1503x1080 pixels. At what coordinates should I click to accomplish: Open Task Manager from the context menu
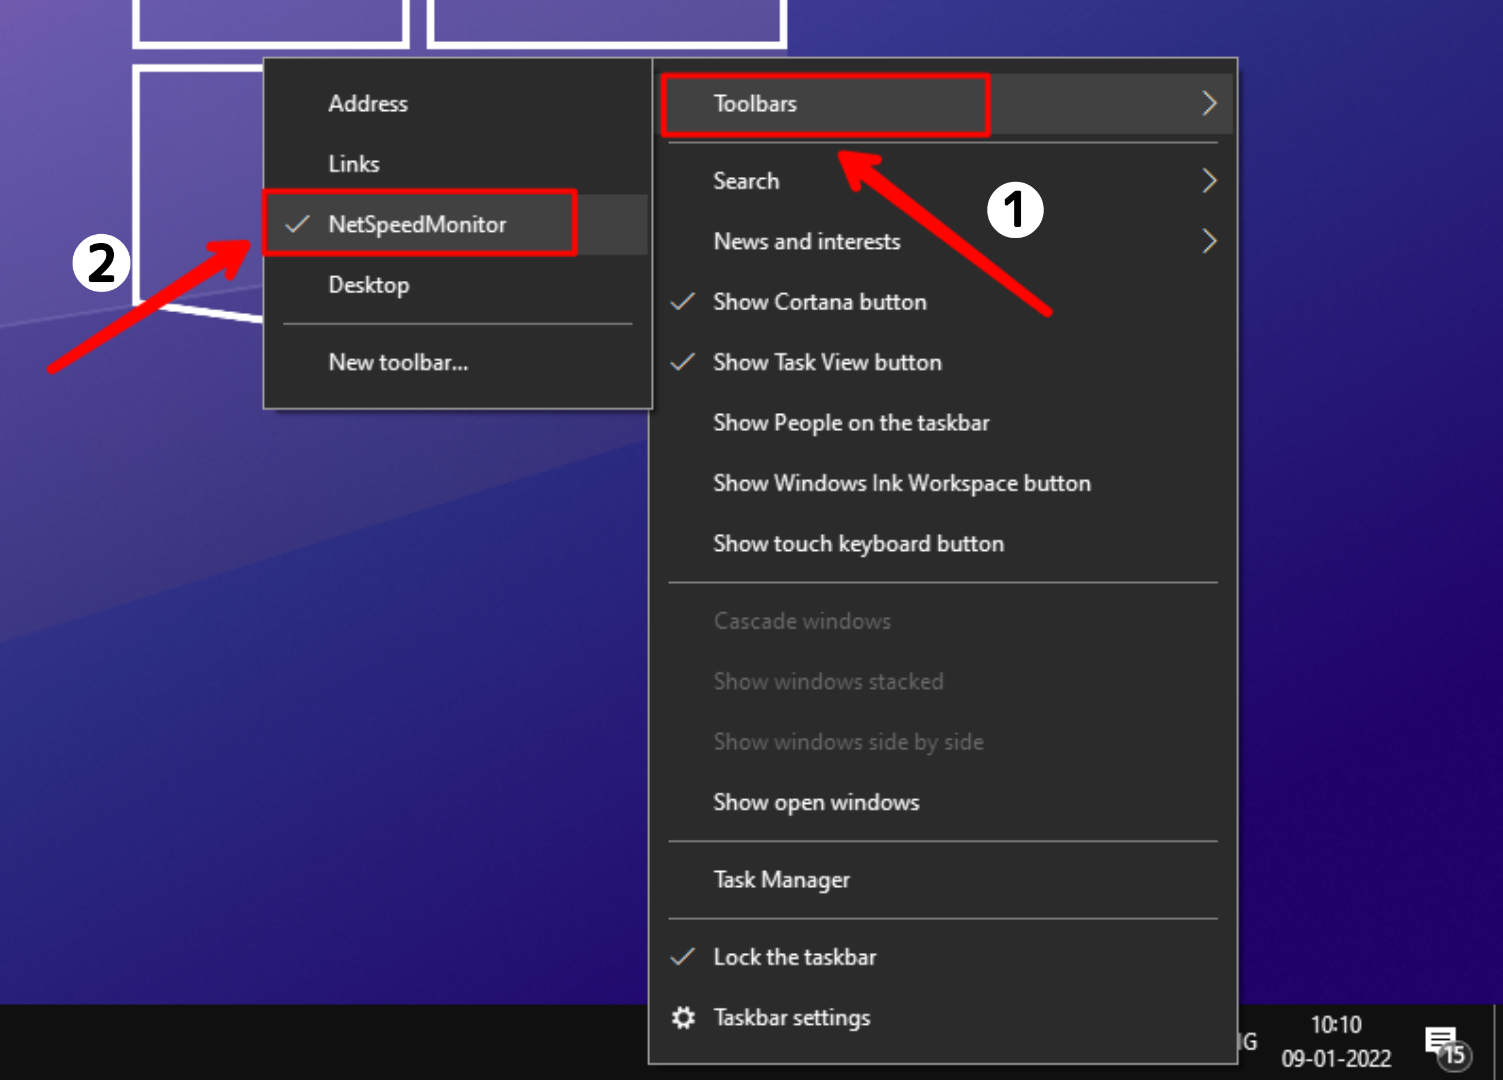(x=781, y=879)
